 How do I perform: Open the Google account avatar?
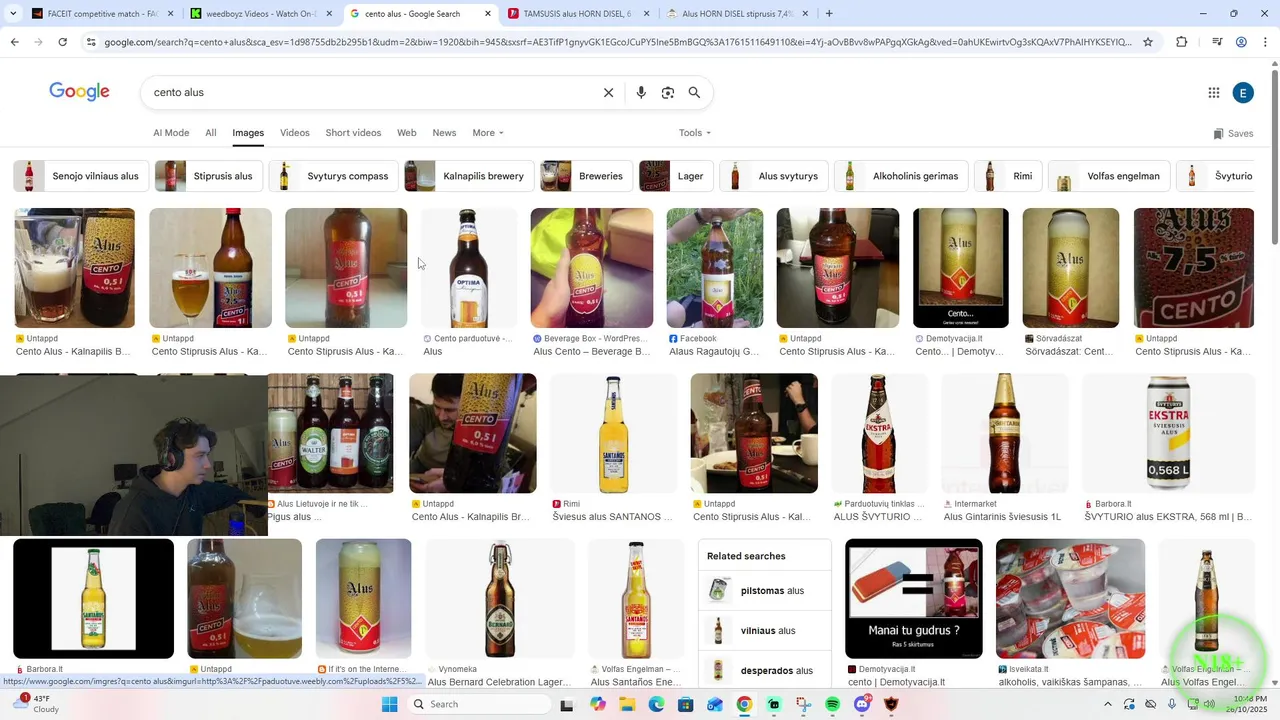pos(1243,93)
